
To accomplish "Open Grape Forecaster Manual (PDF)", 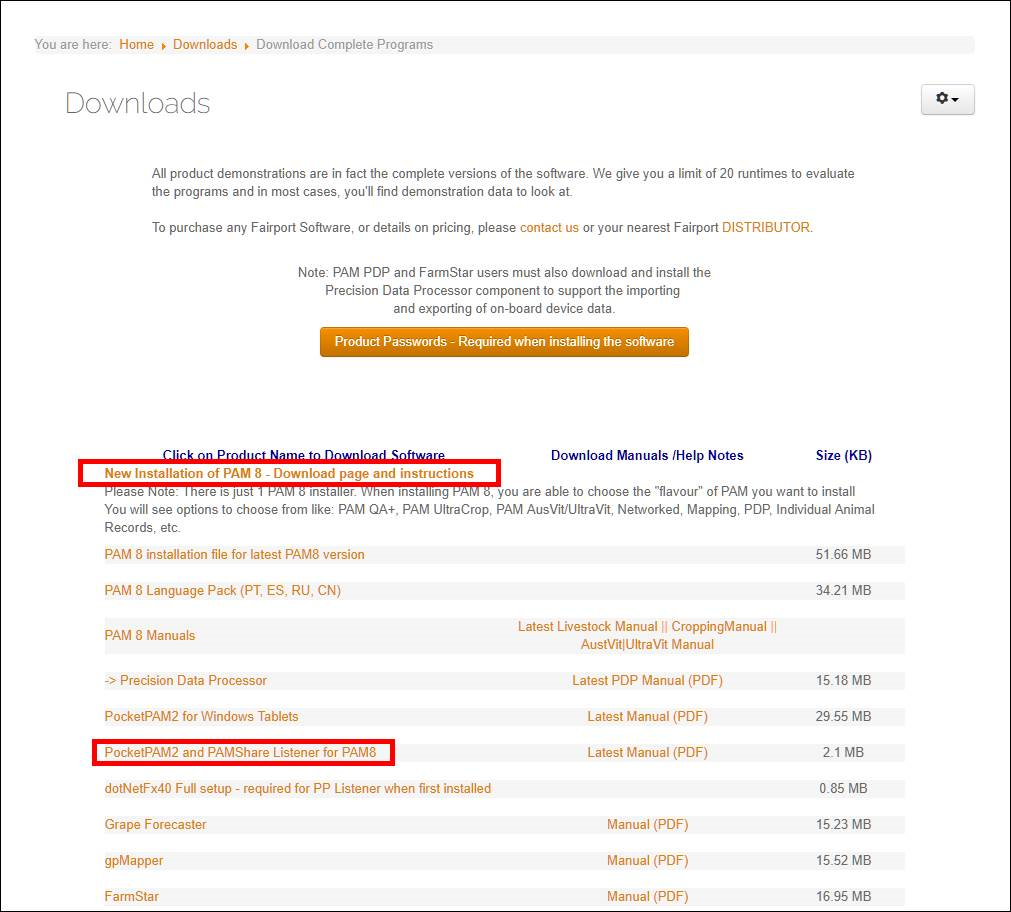I will tap(647, 825).
